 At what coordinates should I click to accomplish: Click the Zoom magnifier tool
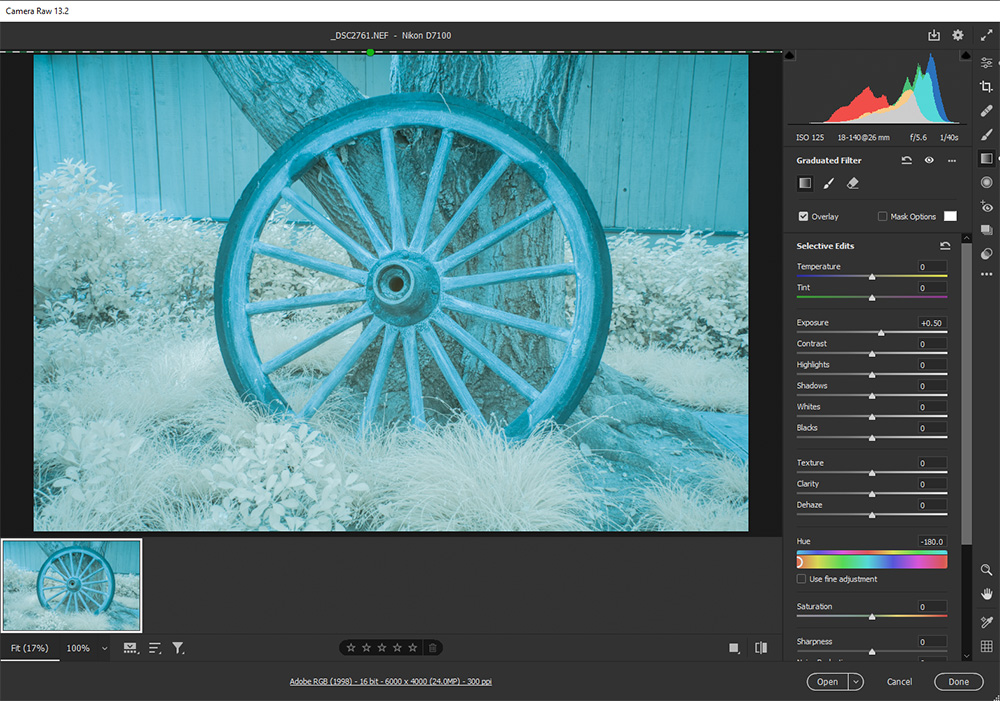(987, 569)
